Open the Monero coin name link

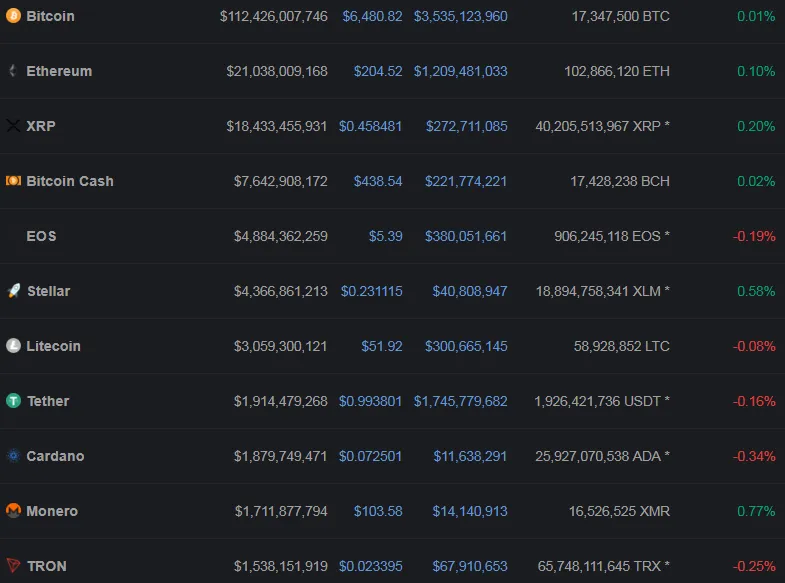[x=52, y=511]
